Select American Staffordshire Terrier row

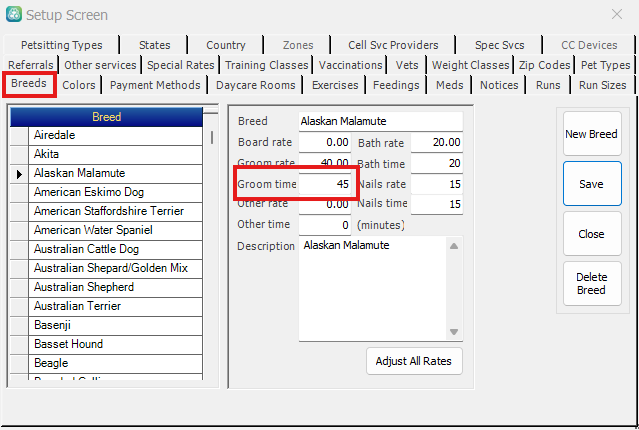click(x=115, y=212)
